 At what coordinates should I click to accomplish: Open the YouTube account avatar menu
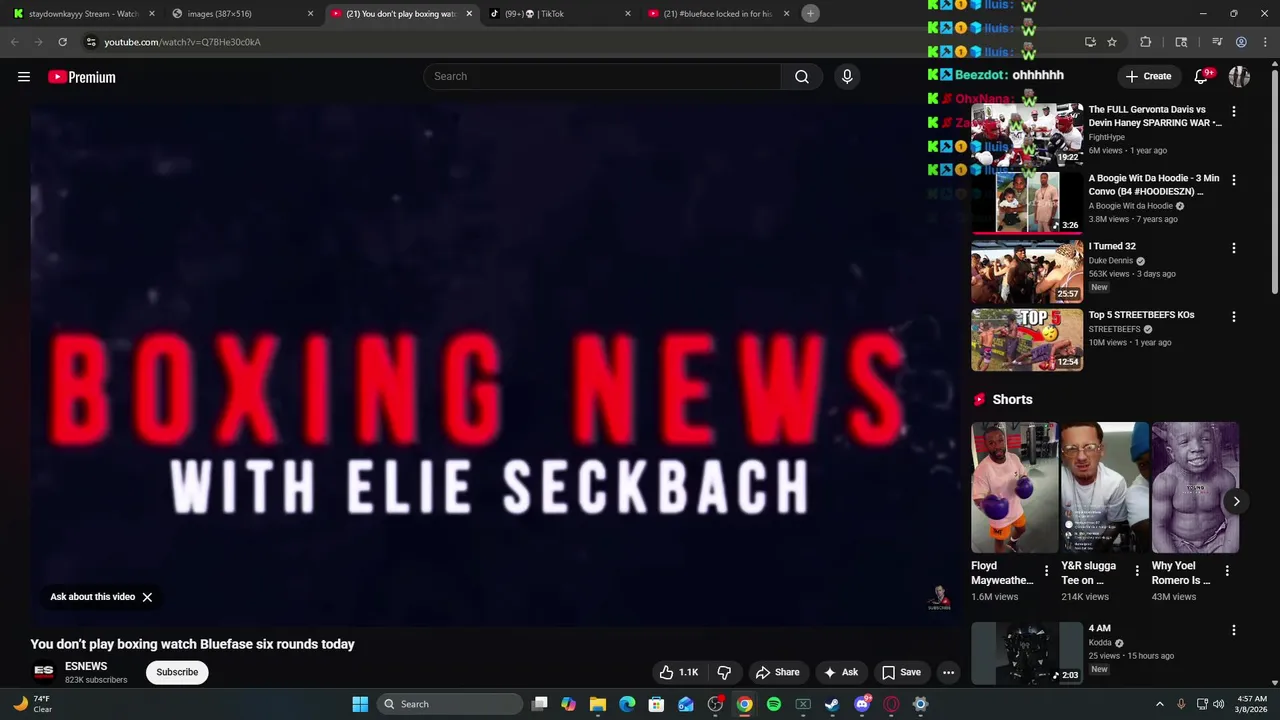coord(1239,76)
